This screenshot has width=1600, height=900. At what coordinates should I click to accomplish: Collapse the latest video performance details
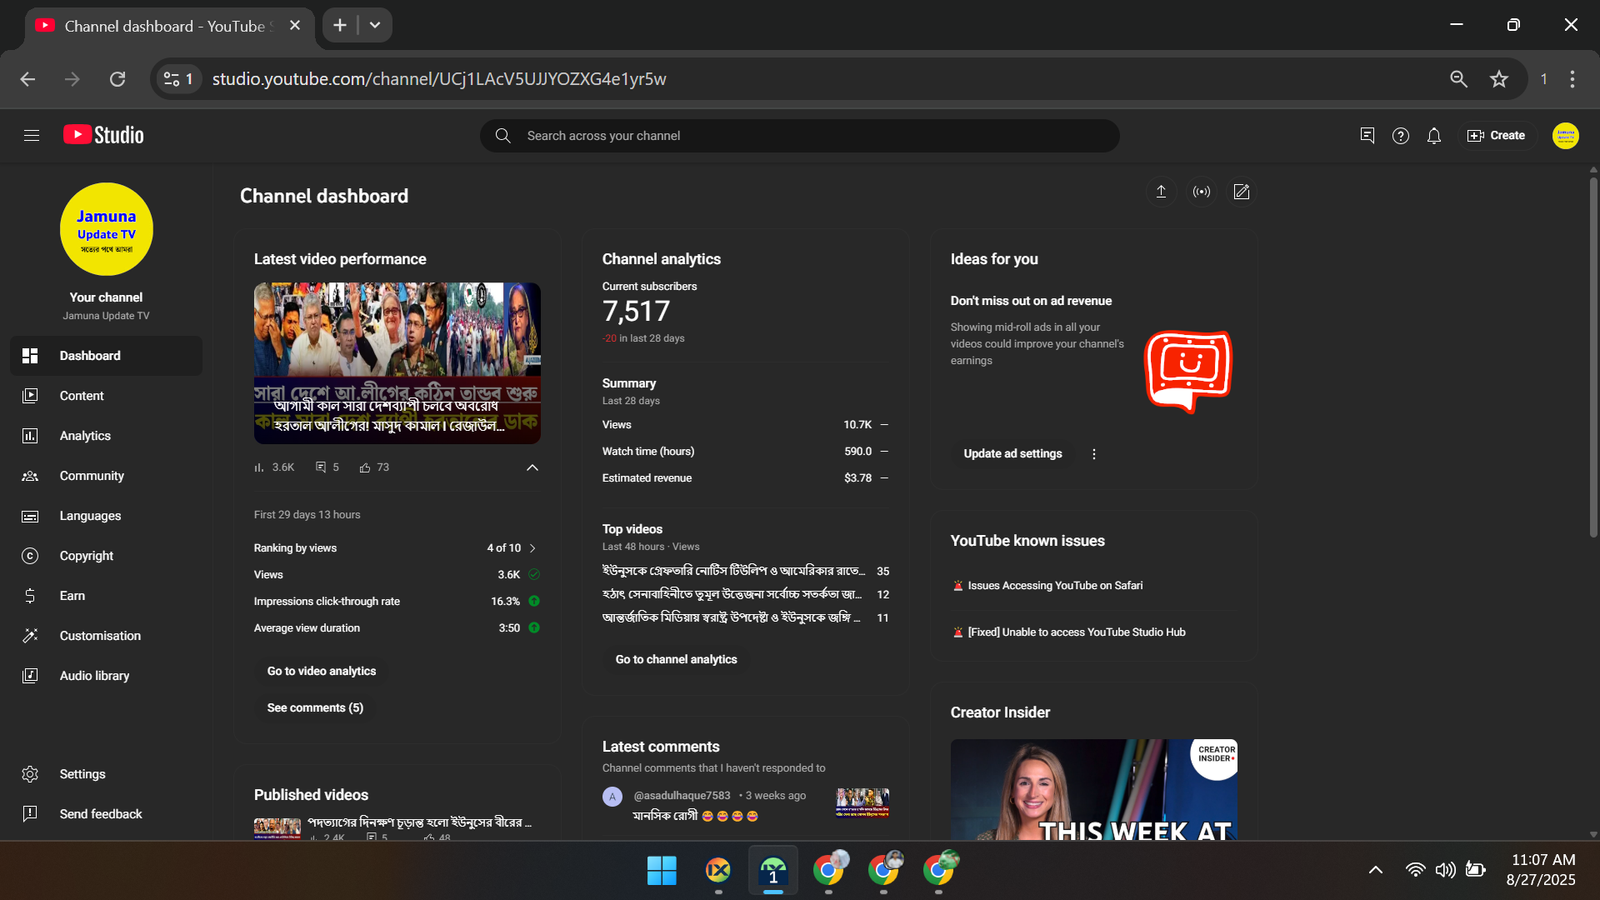point(532,467)
